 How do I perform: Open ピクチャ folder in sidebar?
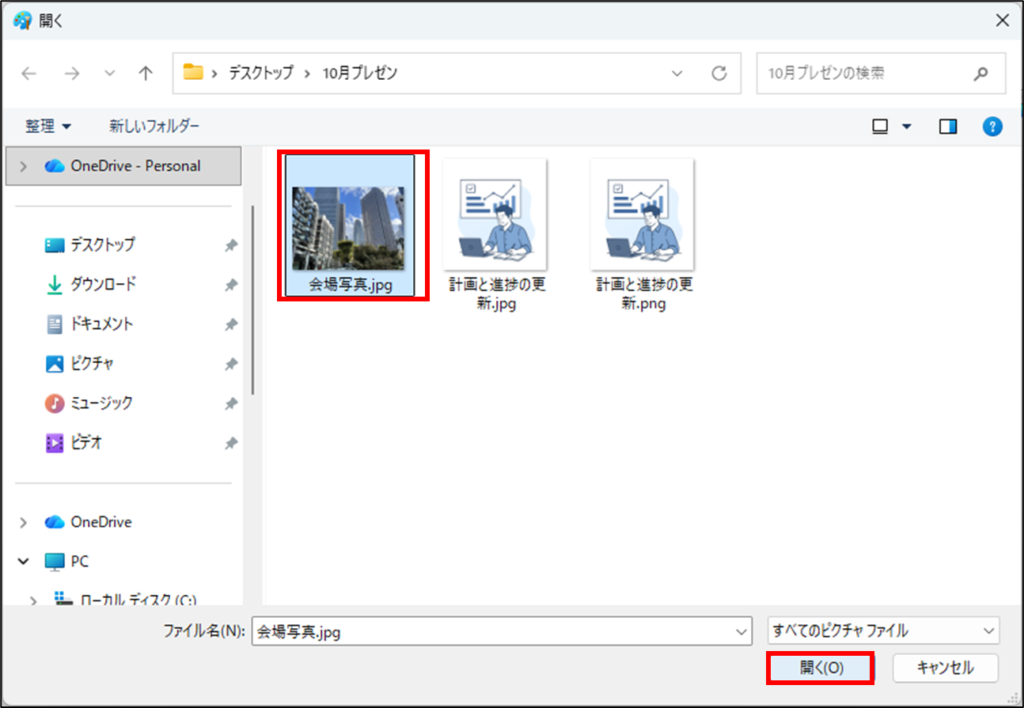click(x=91, y=363)
